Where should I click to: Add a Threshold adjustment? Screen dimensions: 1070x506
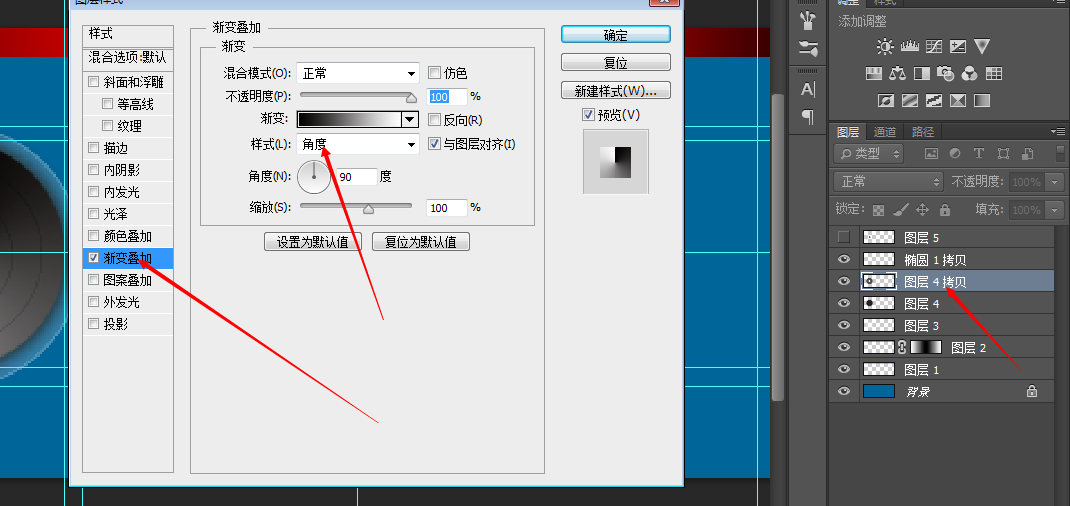point(934,100)
